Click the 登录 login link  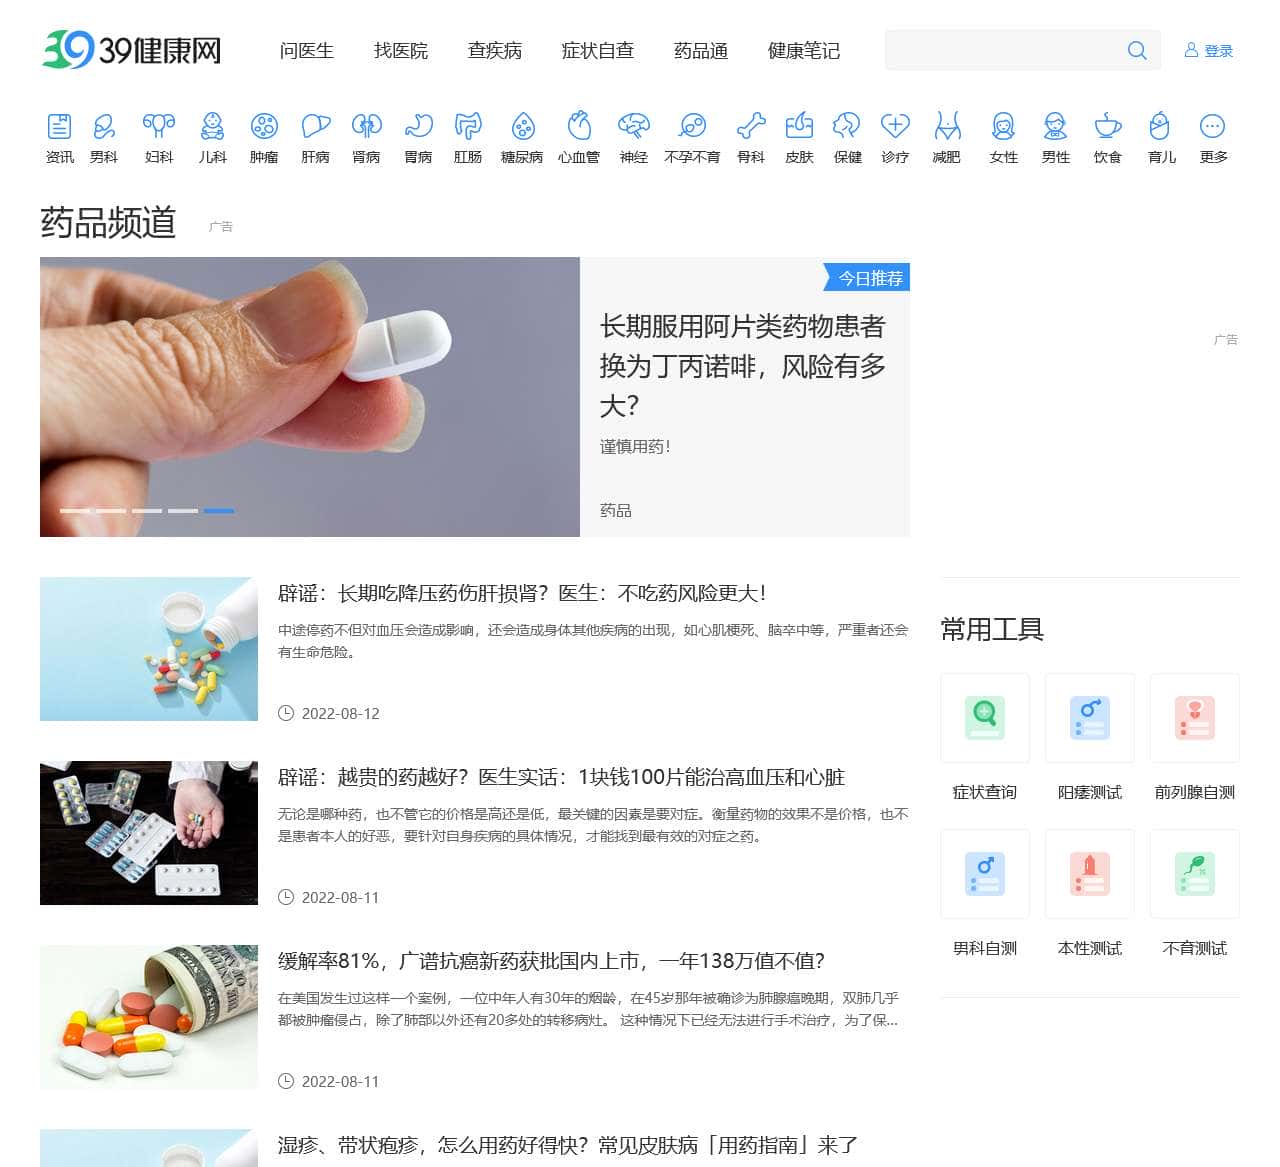pyautogui.click(x=1208, y=51)
